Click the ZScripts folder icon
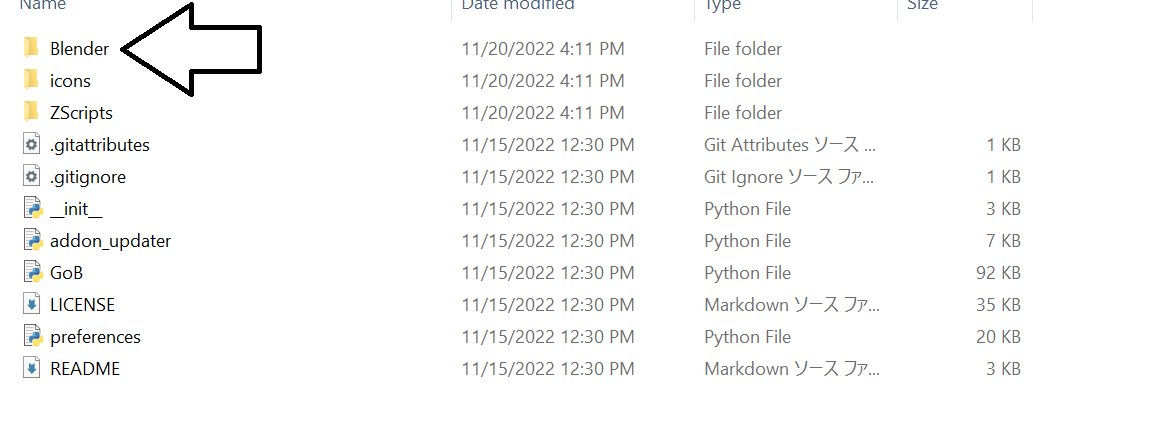The image size is (1149, 439). point(31,112)
